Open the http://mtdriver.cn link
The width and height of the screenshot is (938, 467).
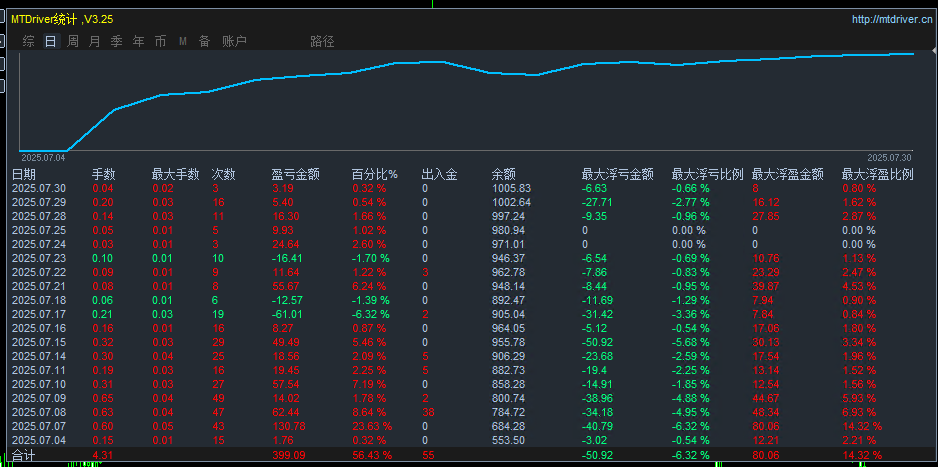(x=892, y=20)
